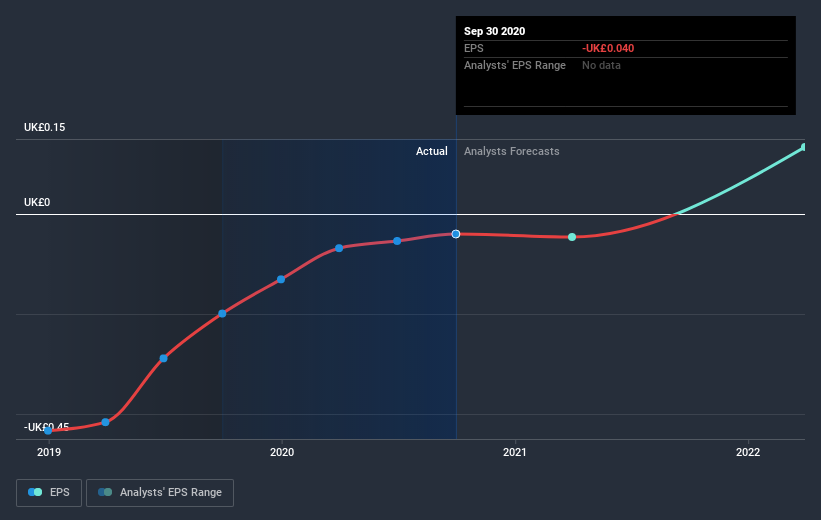Toggle the Analysts' EPS Range legend button
The image size is (821, 520).
(x=160, y=493)
